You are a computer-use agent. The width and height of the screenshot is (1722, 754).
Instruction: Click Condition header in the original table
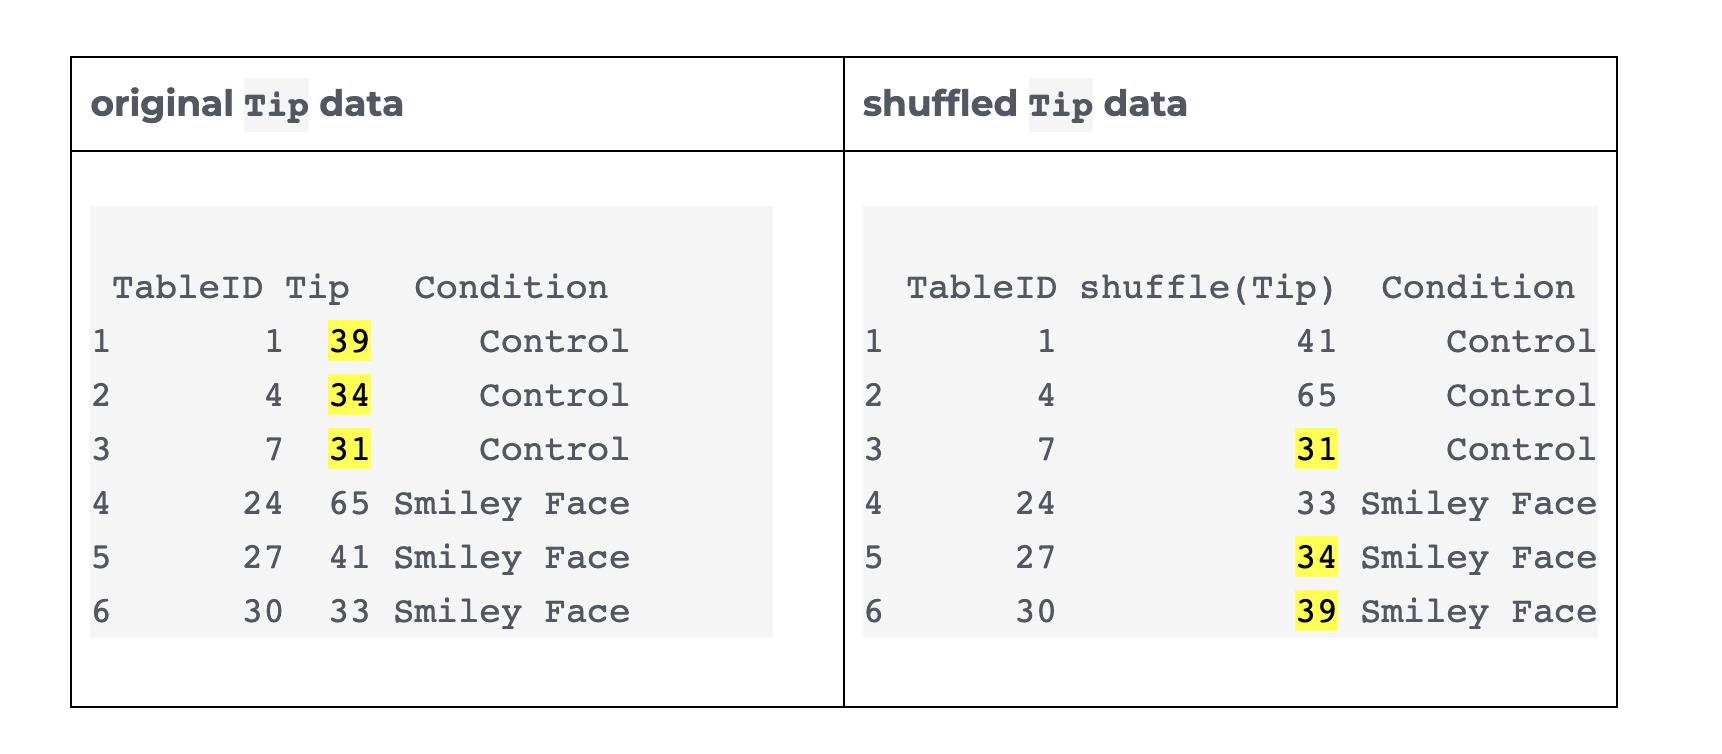[x=511, y=288]
